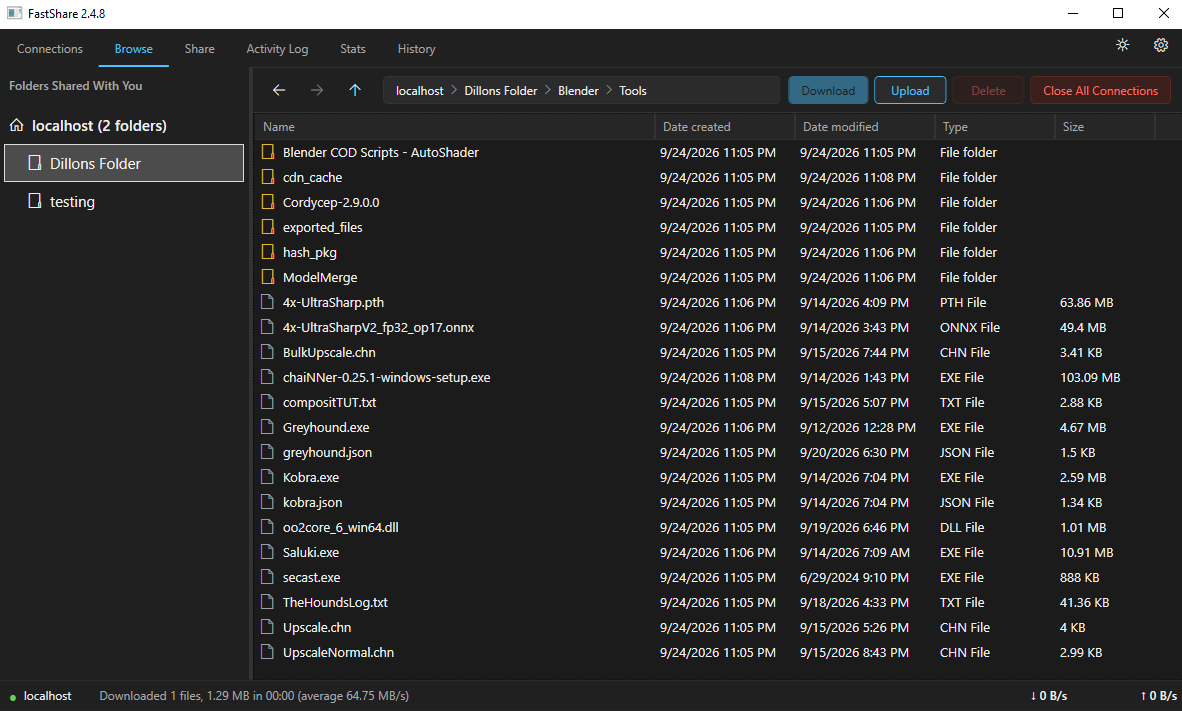Click the download status message in status bar
The width and height of the screenshot is (1182, 711).
coord(254,695)
